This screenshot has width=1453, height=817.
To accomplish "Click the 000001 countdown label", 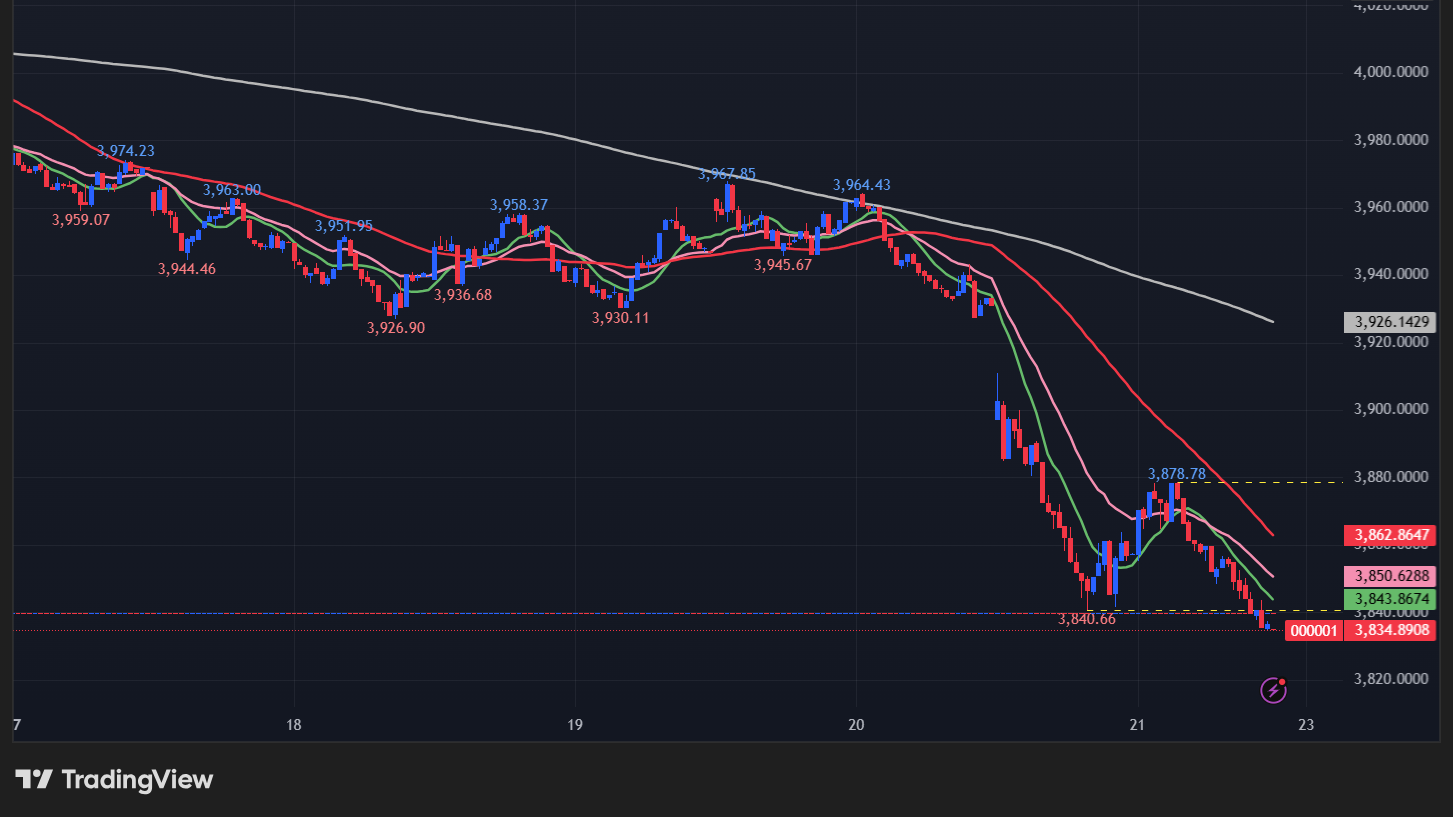I will 1314,631.
